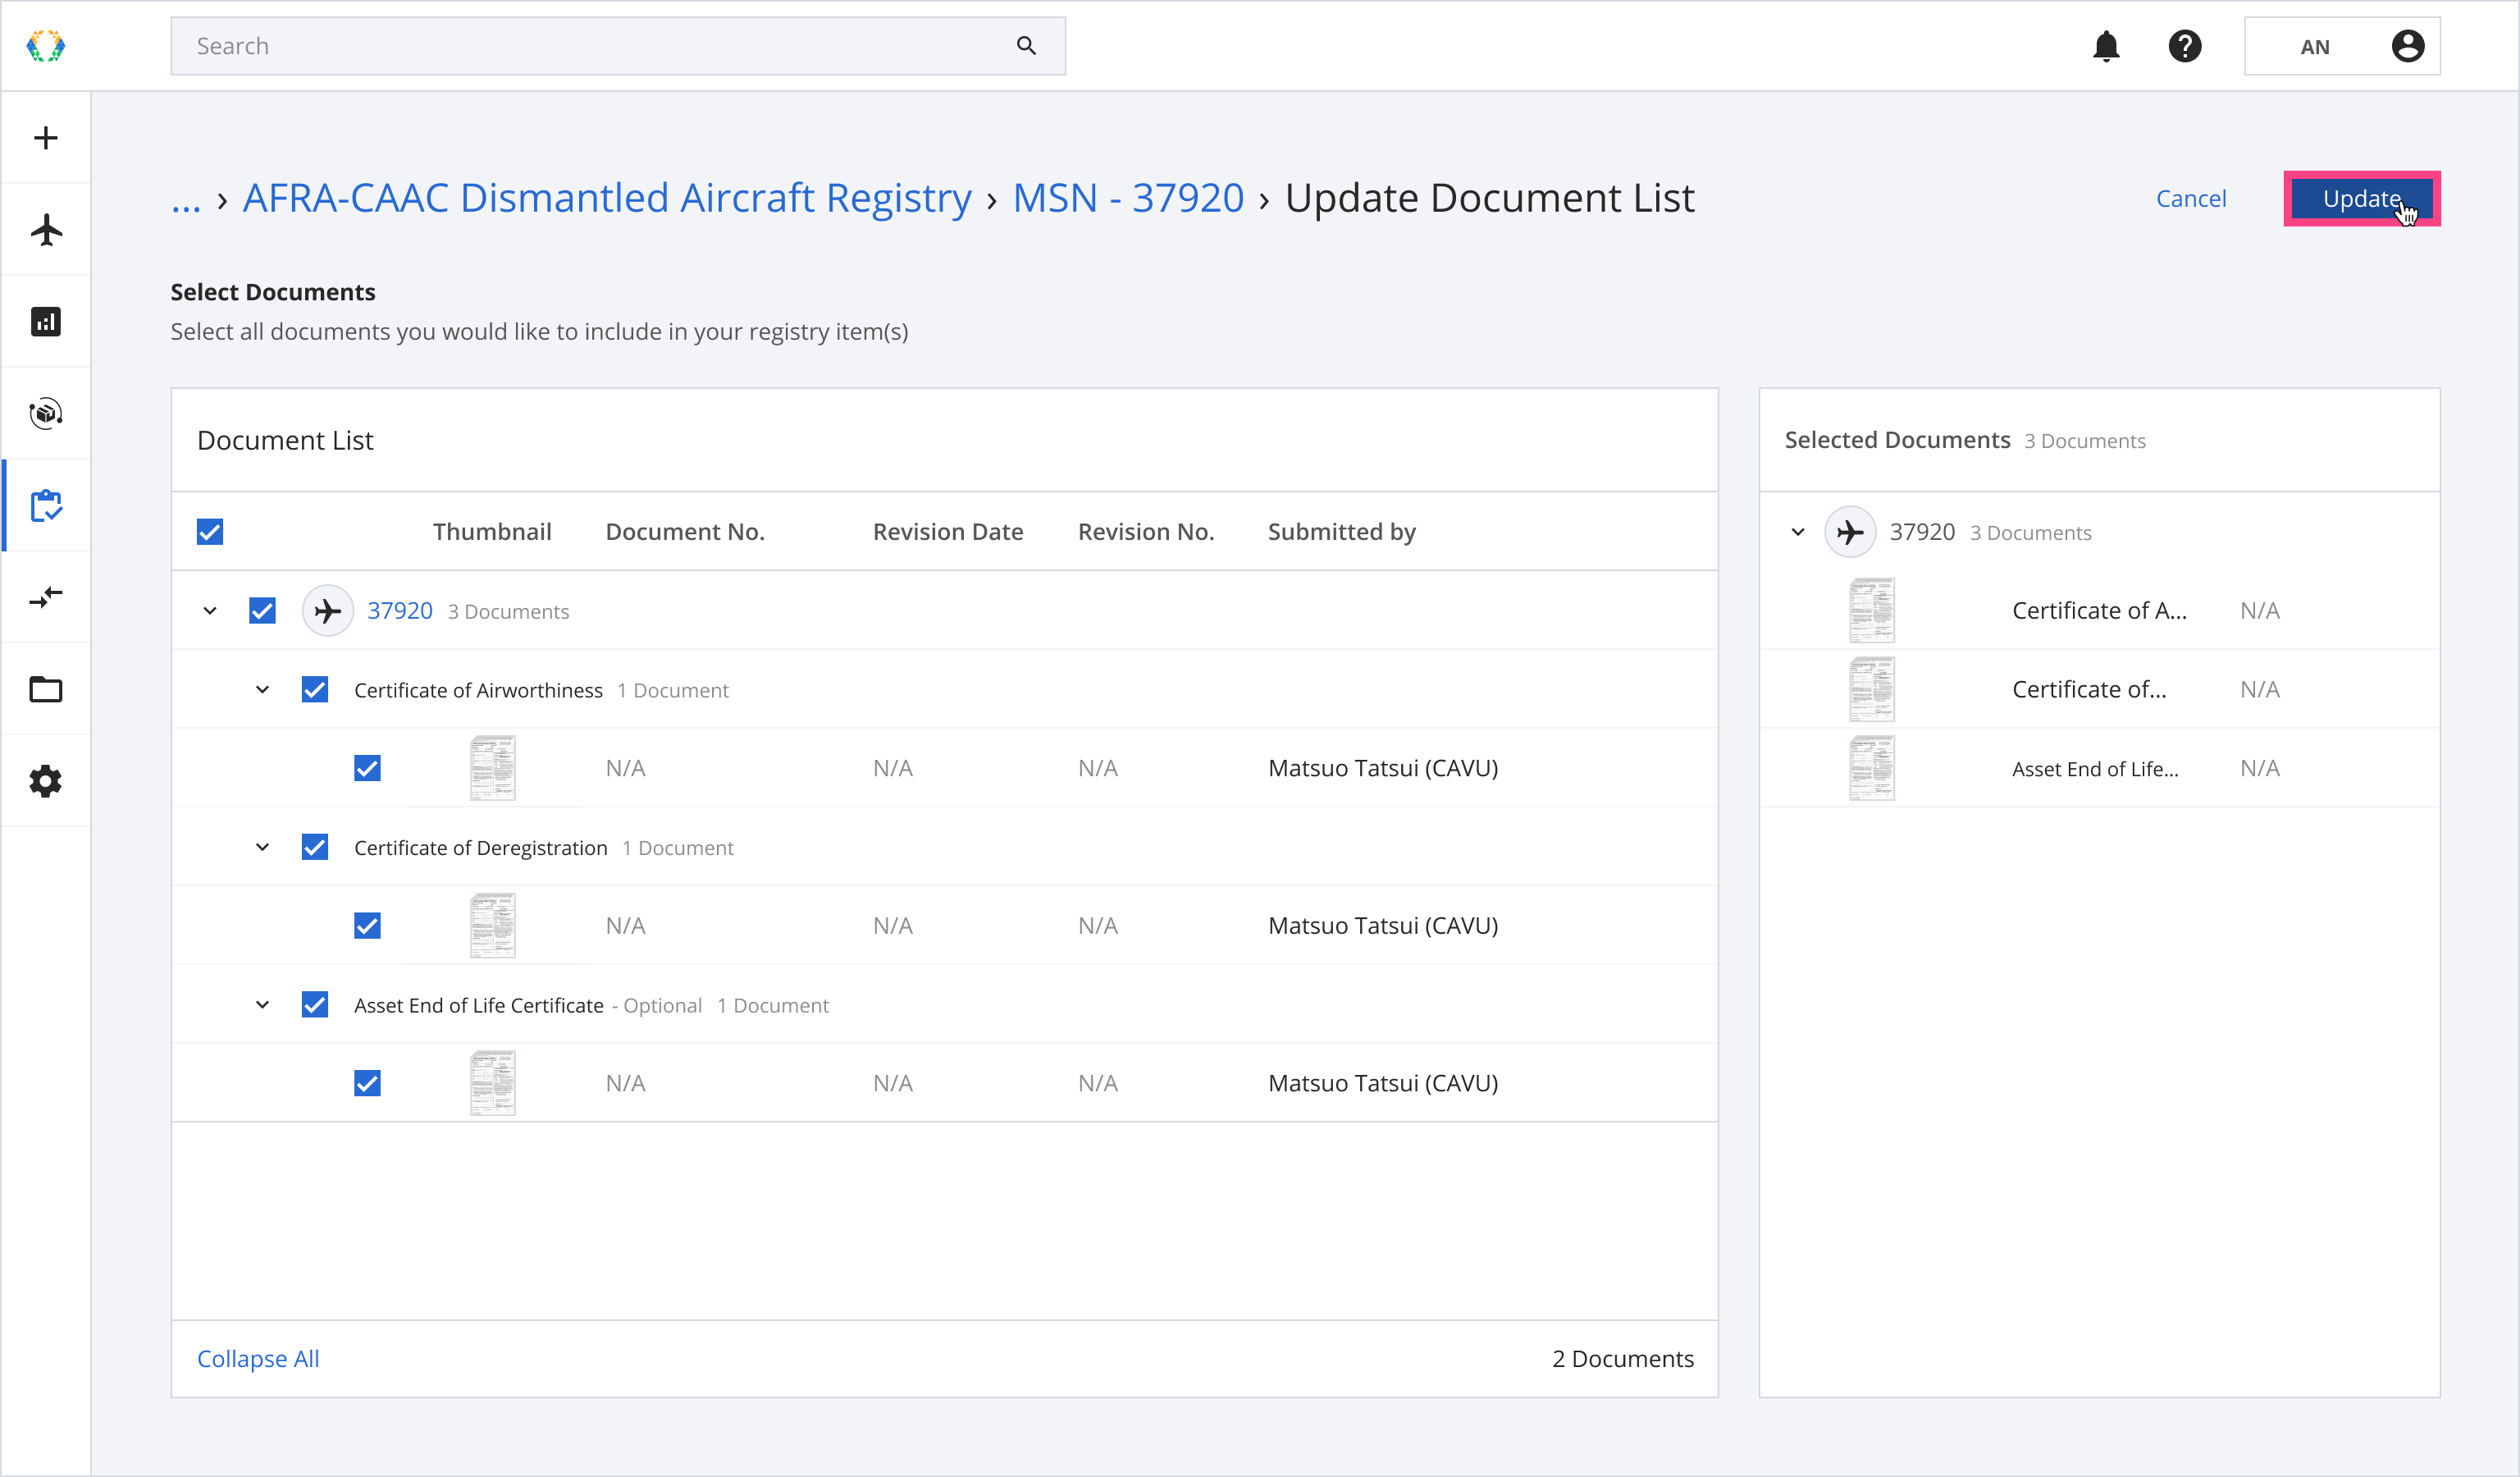Click the transfer arrows sidebar icon
2520x1477 pixels.
pyautogui.click(x=46, y=597)
